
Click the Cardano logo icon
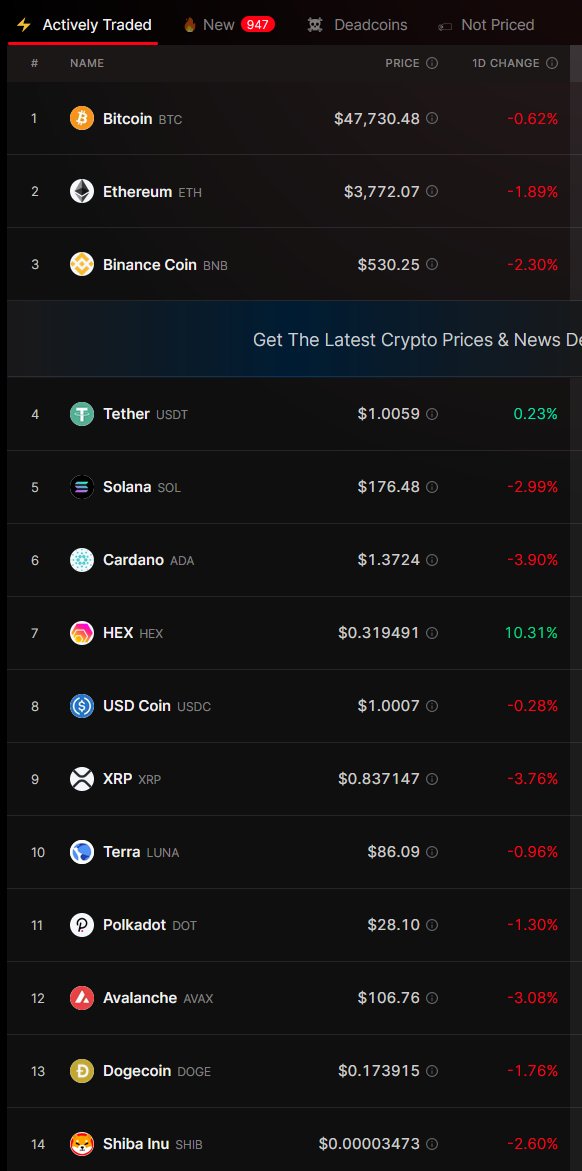pos(82,560)
